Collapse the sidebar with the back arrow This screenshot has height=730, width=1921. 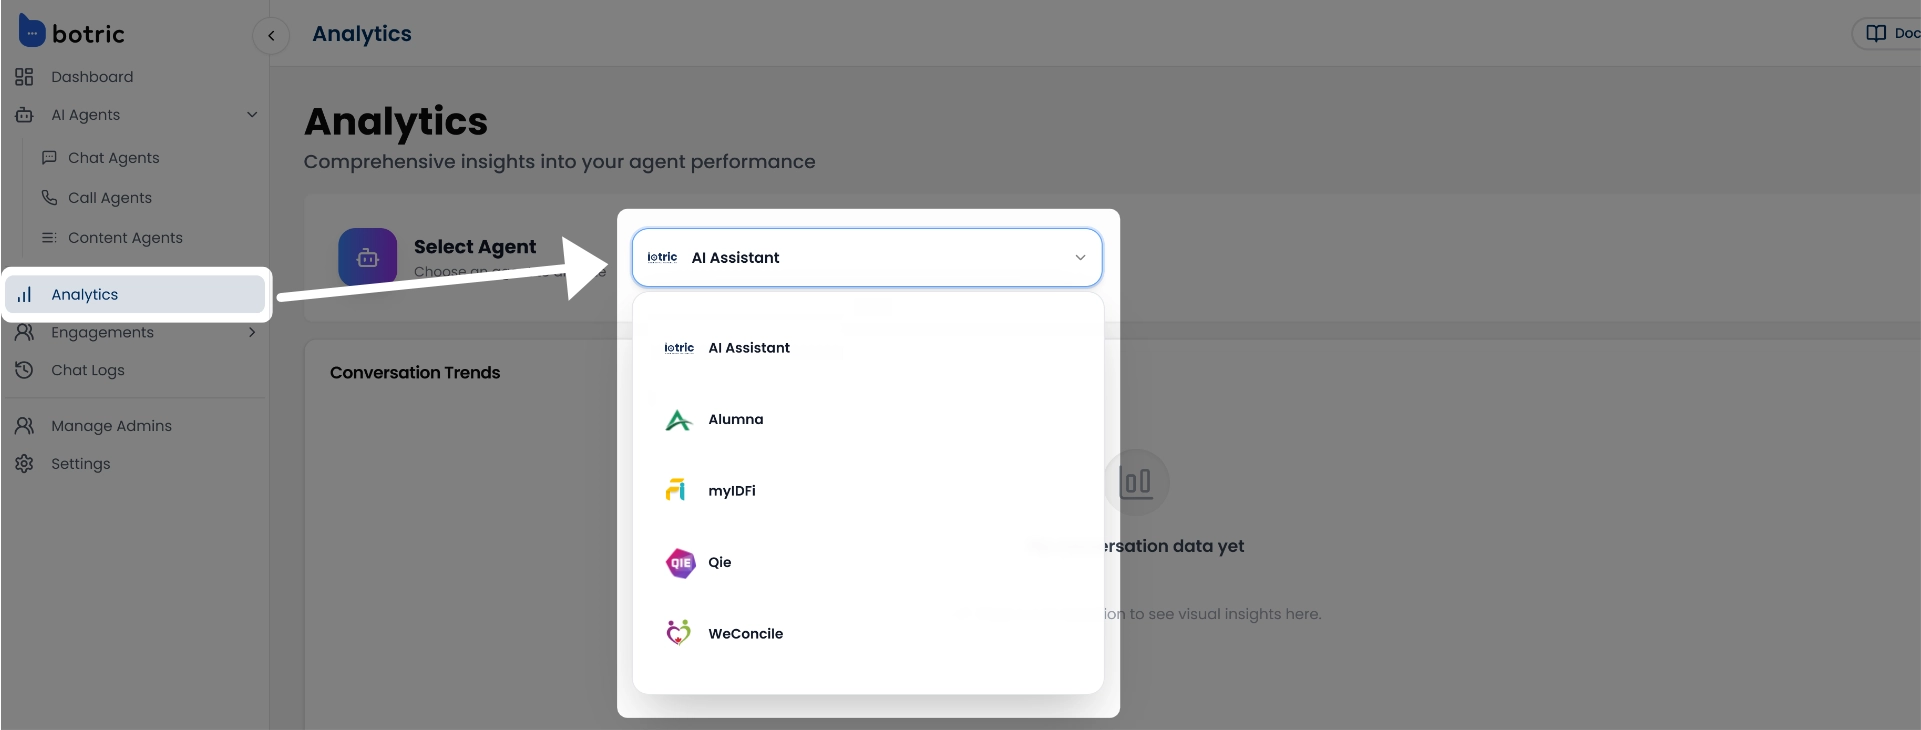(271, 36)
